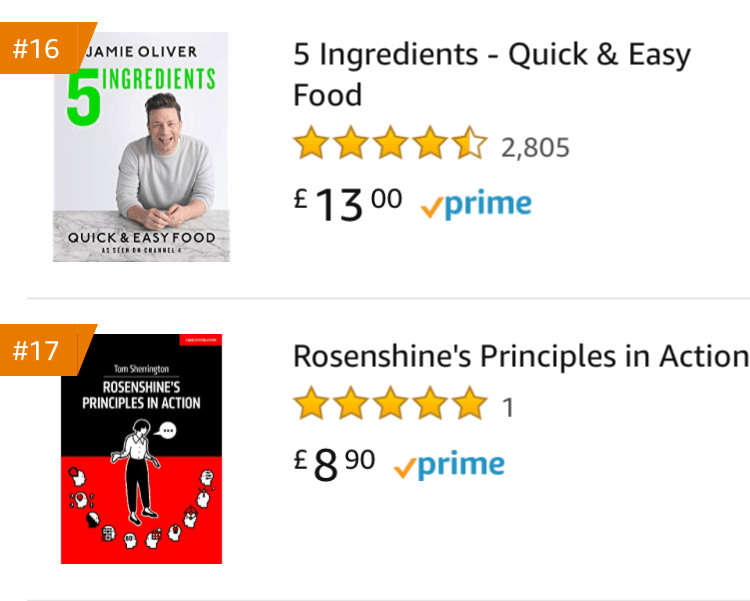Open the Rosenshine's Principles book cover
This screenshot has width=750, height=601.
point(141,448)
